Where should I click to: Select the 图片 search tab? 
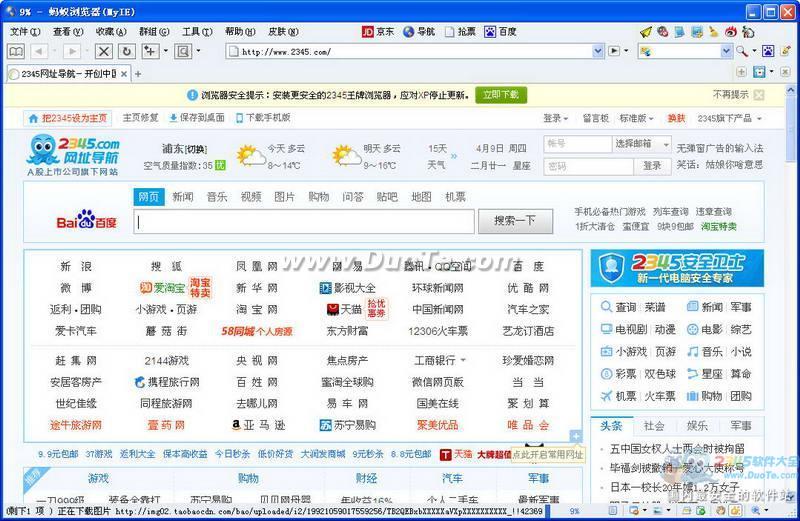[x=285, y=197]
